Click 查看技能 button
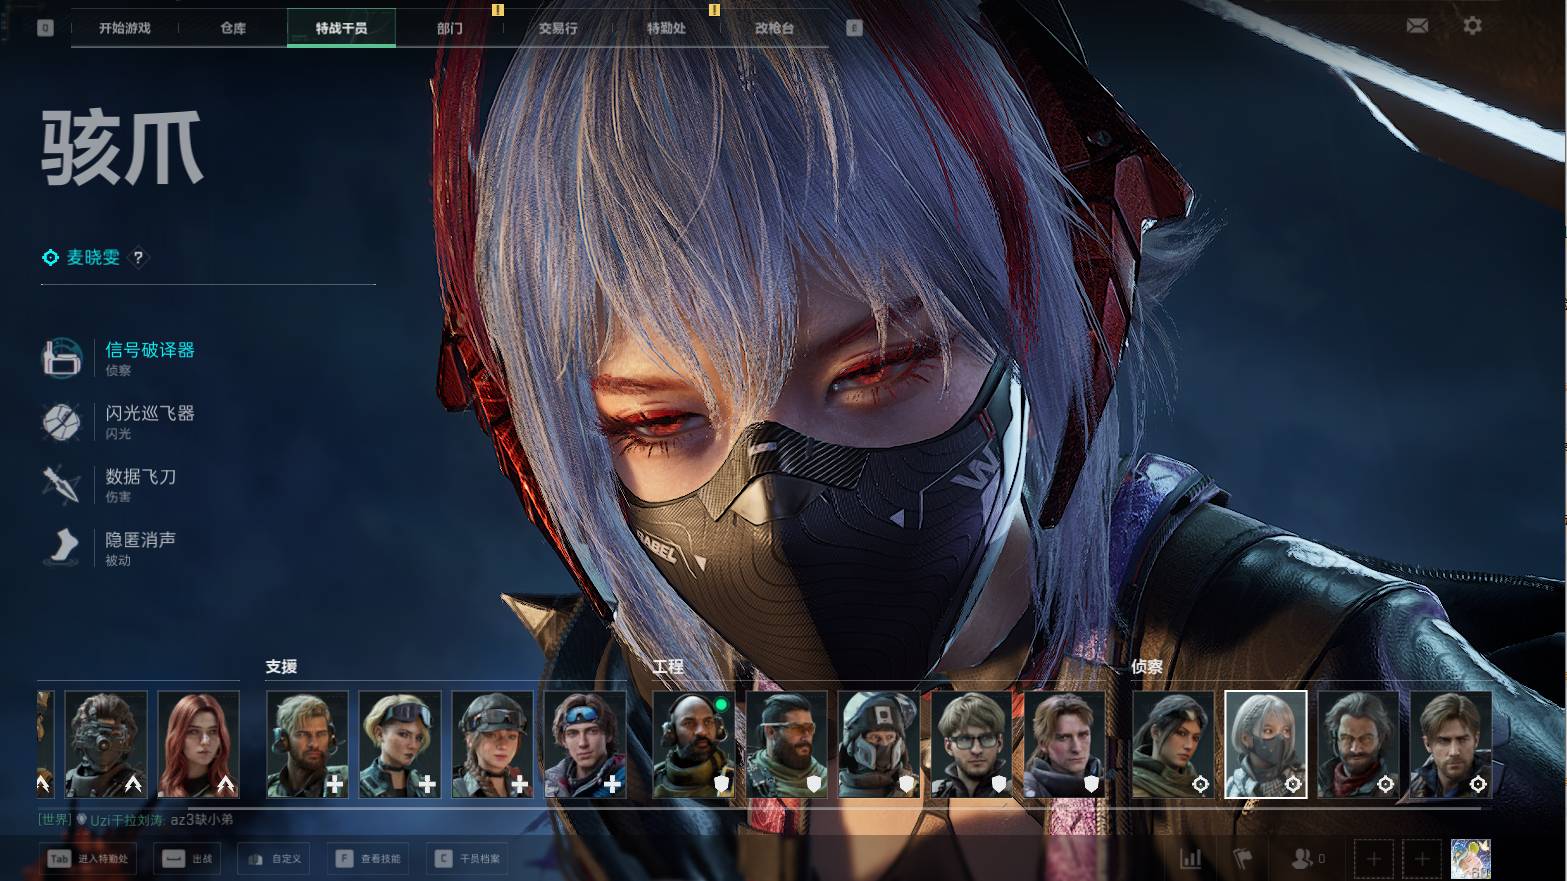1567x881 pixels. (369, 858)
